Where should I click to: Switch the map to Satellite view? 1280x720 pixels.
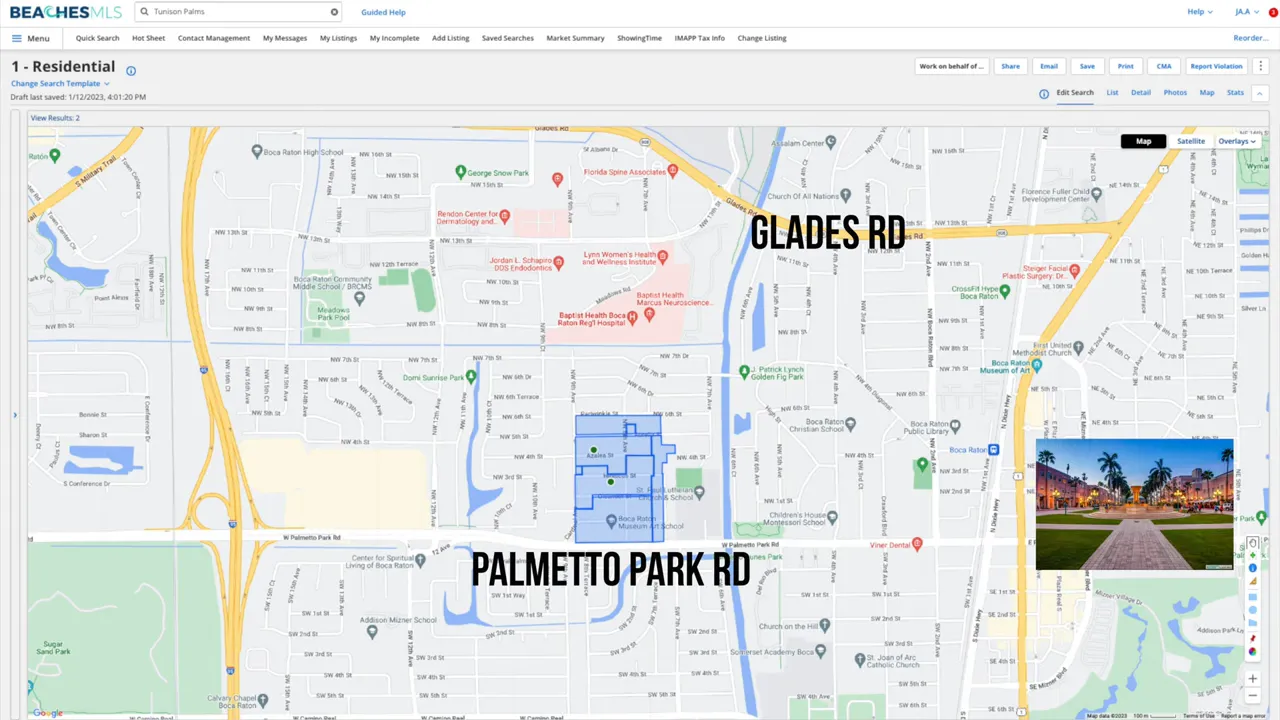click(1191, 141)
